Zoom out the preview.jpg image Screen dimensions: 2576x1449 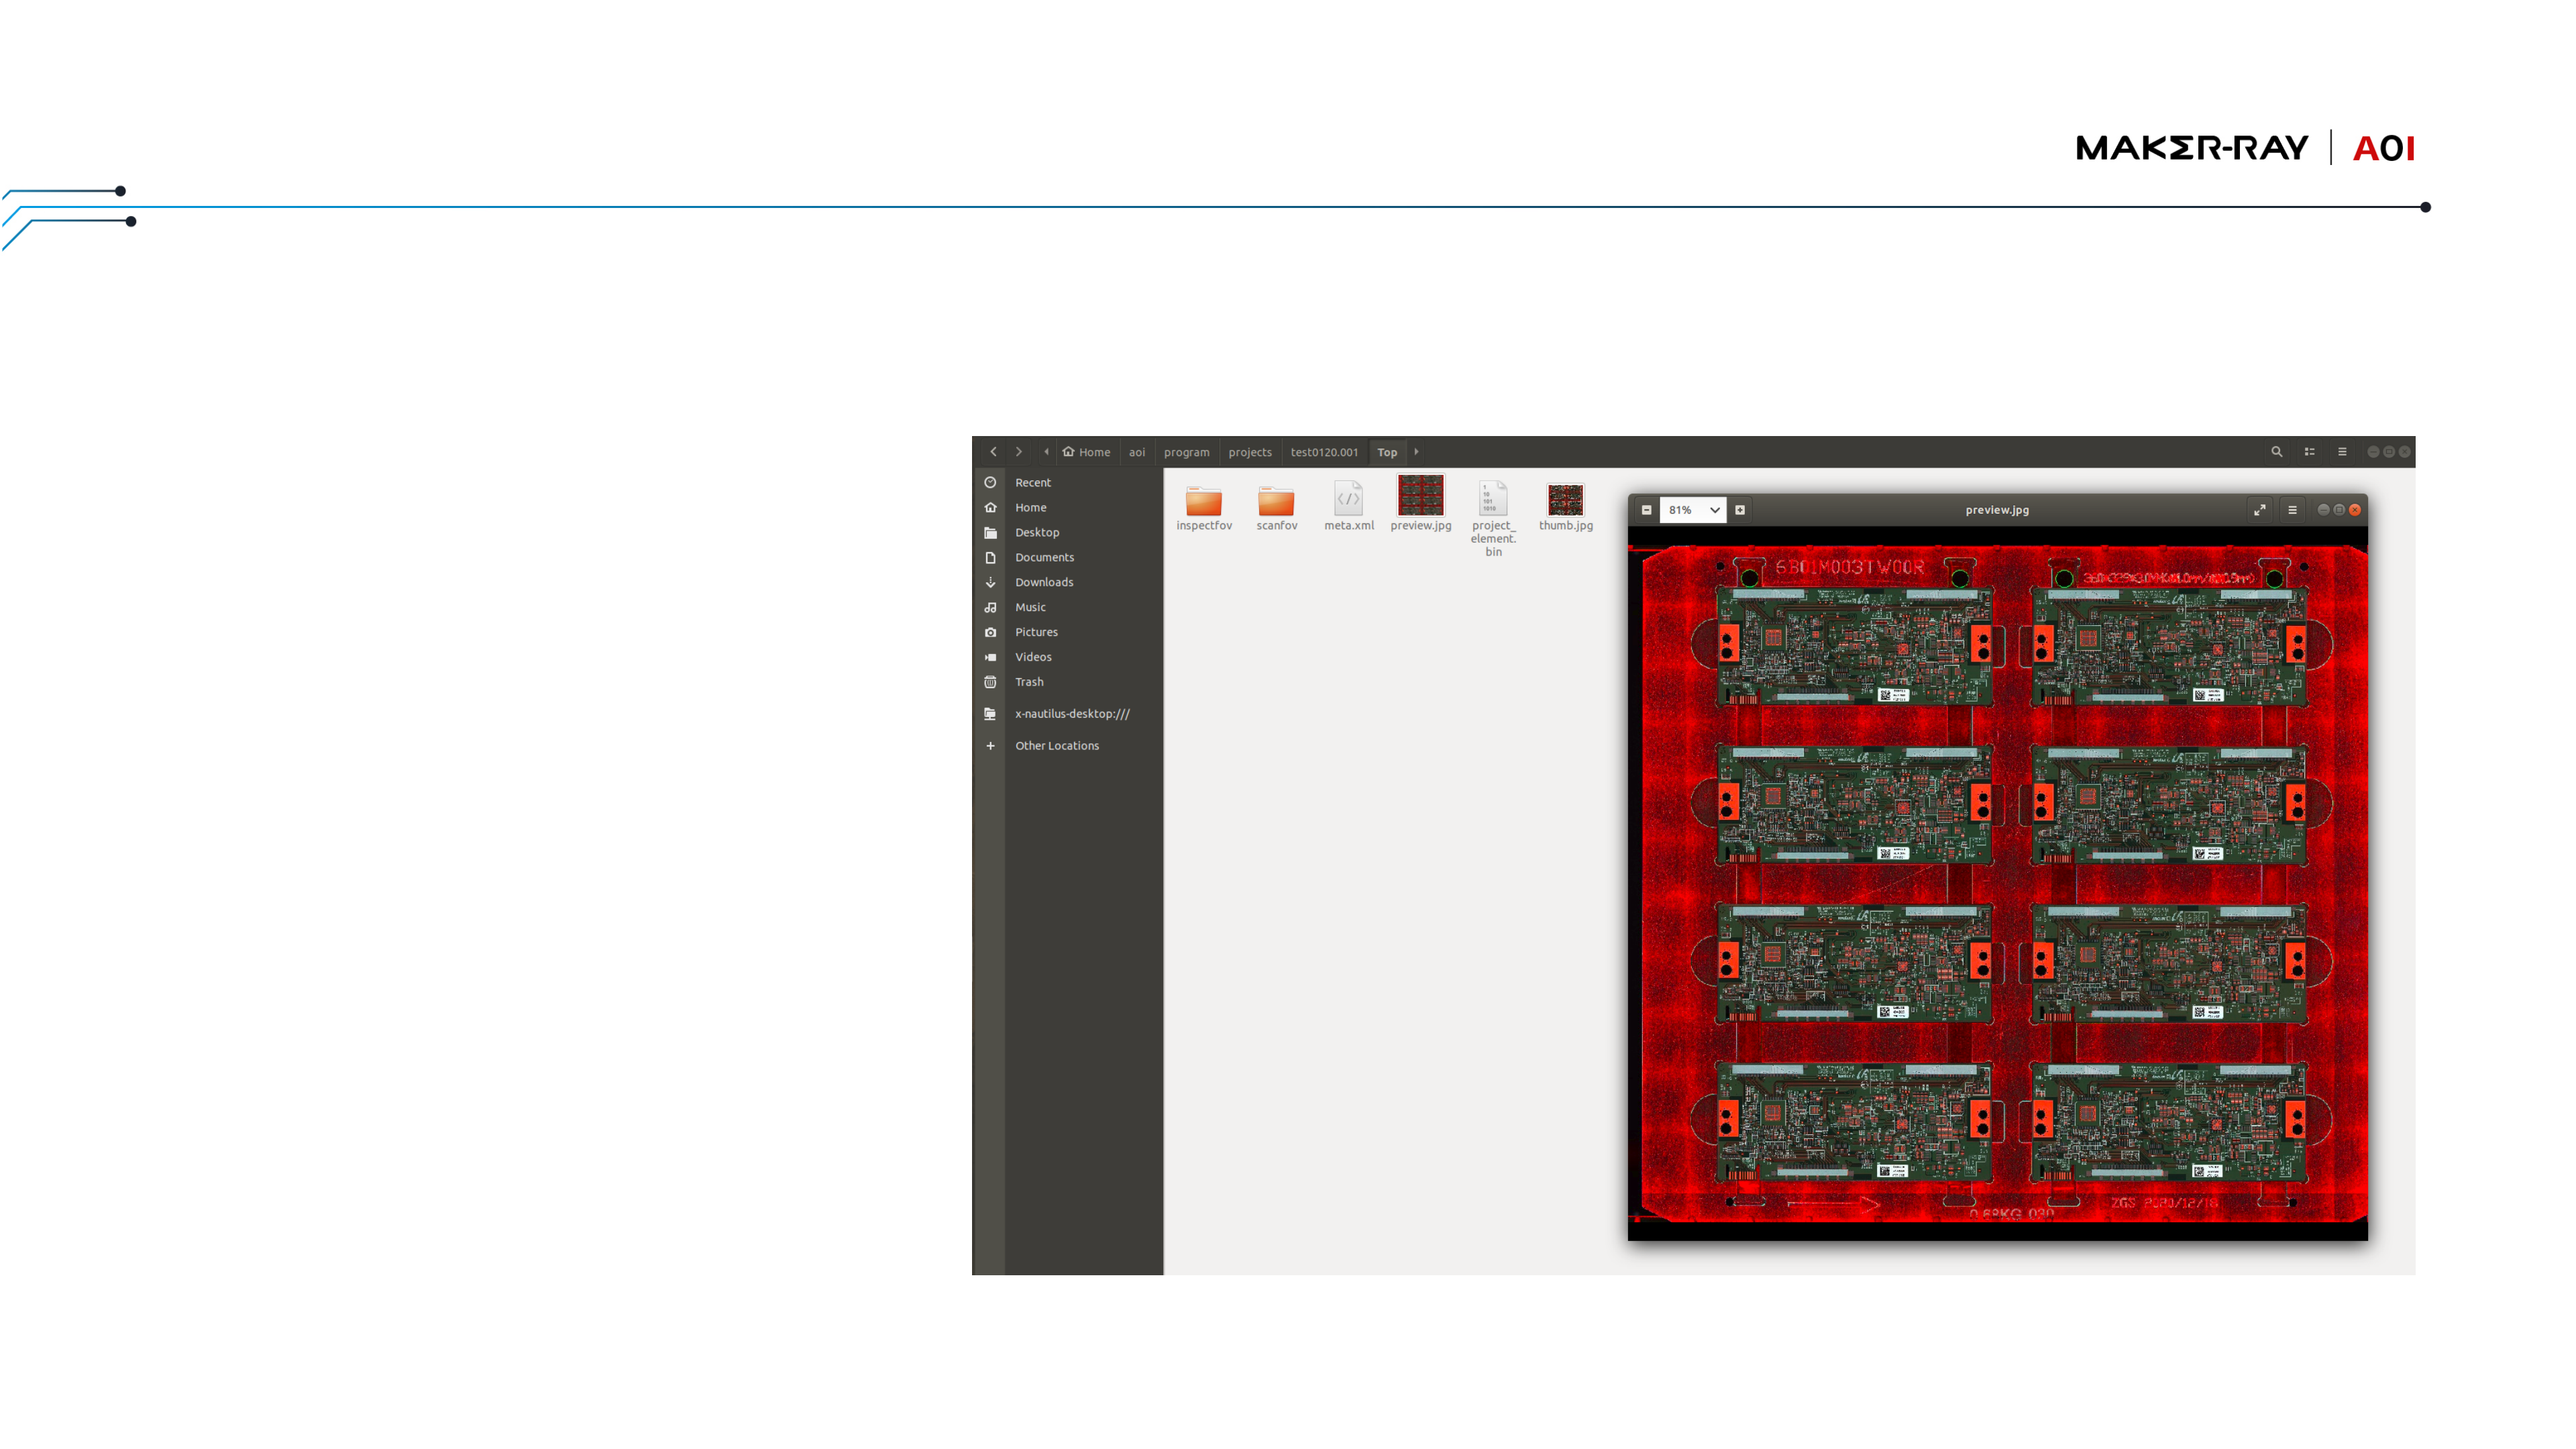[x=1646, y=510]
